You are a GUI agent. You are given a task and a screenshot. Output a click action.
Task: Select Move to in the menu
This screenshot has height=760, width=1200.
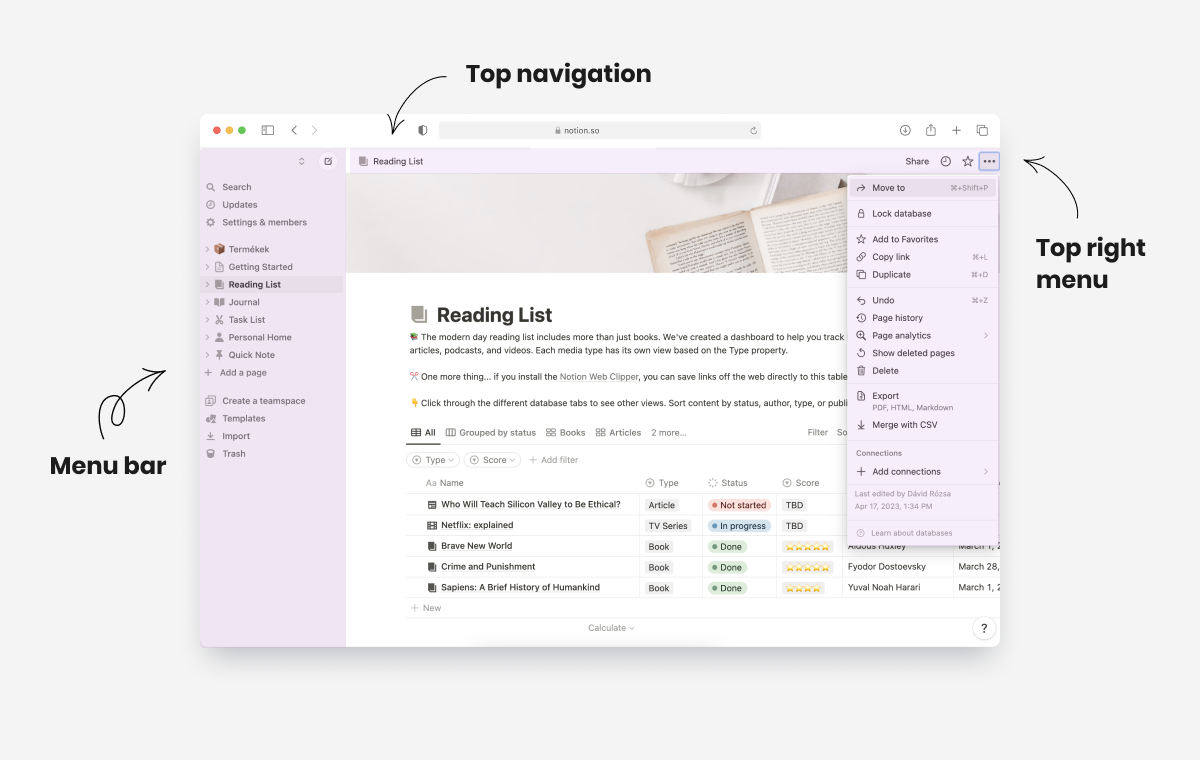point(922,188)
